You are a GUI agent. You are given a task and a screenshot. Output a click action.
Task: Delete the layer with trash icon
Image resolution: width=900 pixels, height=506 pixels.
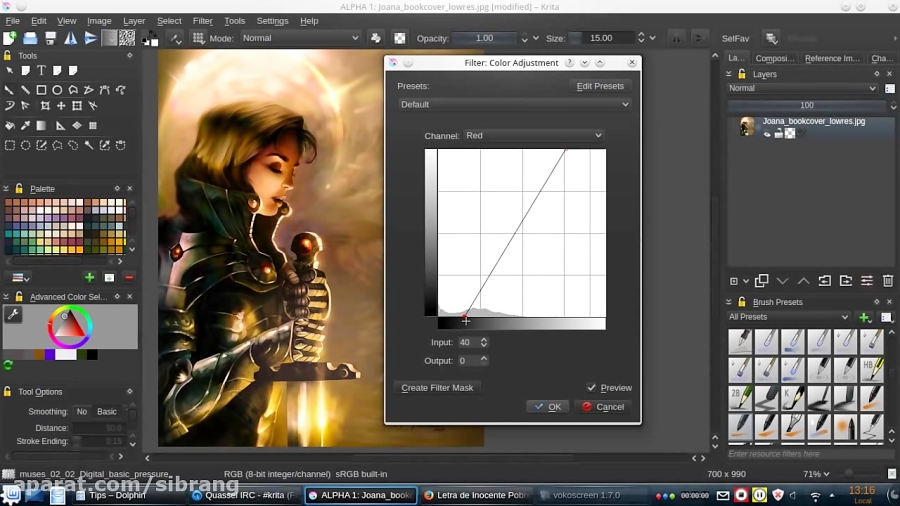pyautogui.click(x=888, y=281)
